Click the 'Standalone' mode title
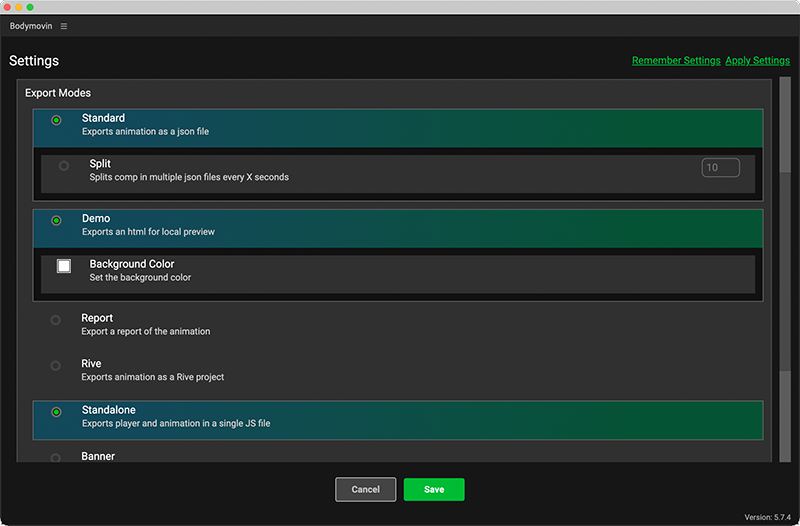The height and width of the screenshot is (526, 800). coord(109,410)
